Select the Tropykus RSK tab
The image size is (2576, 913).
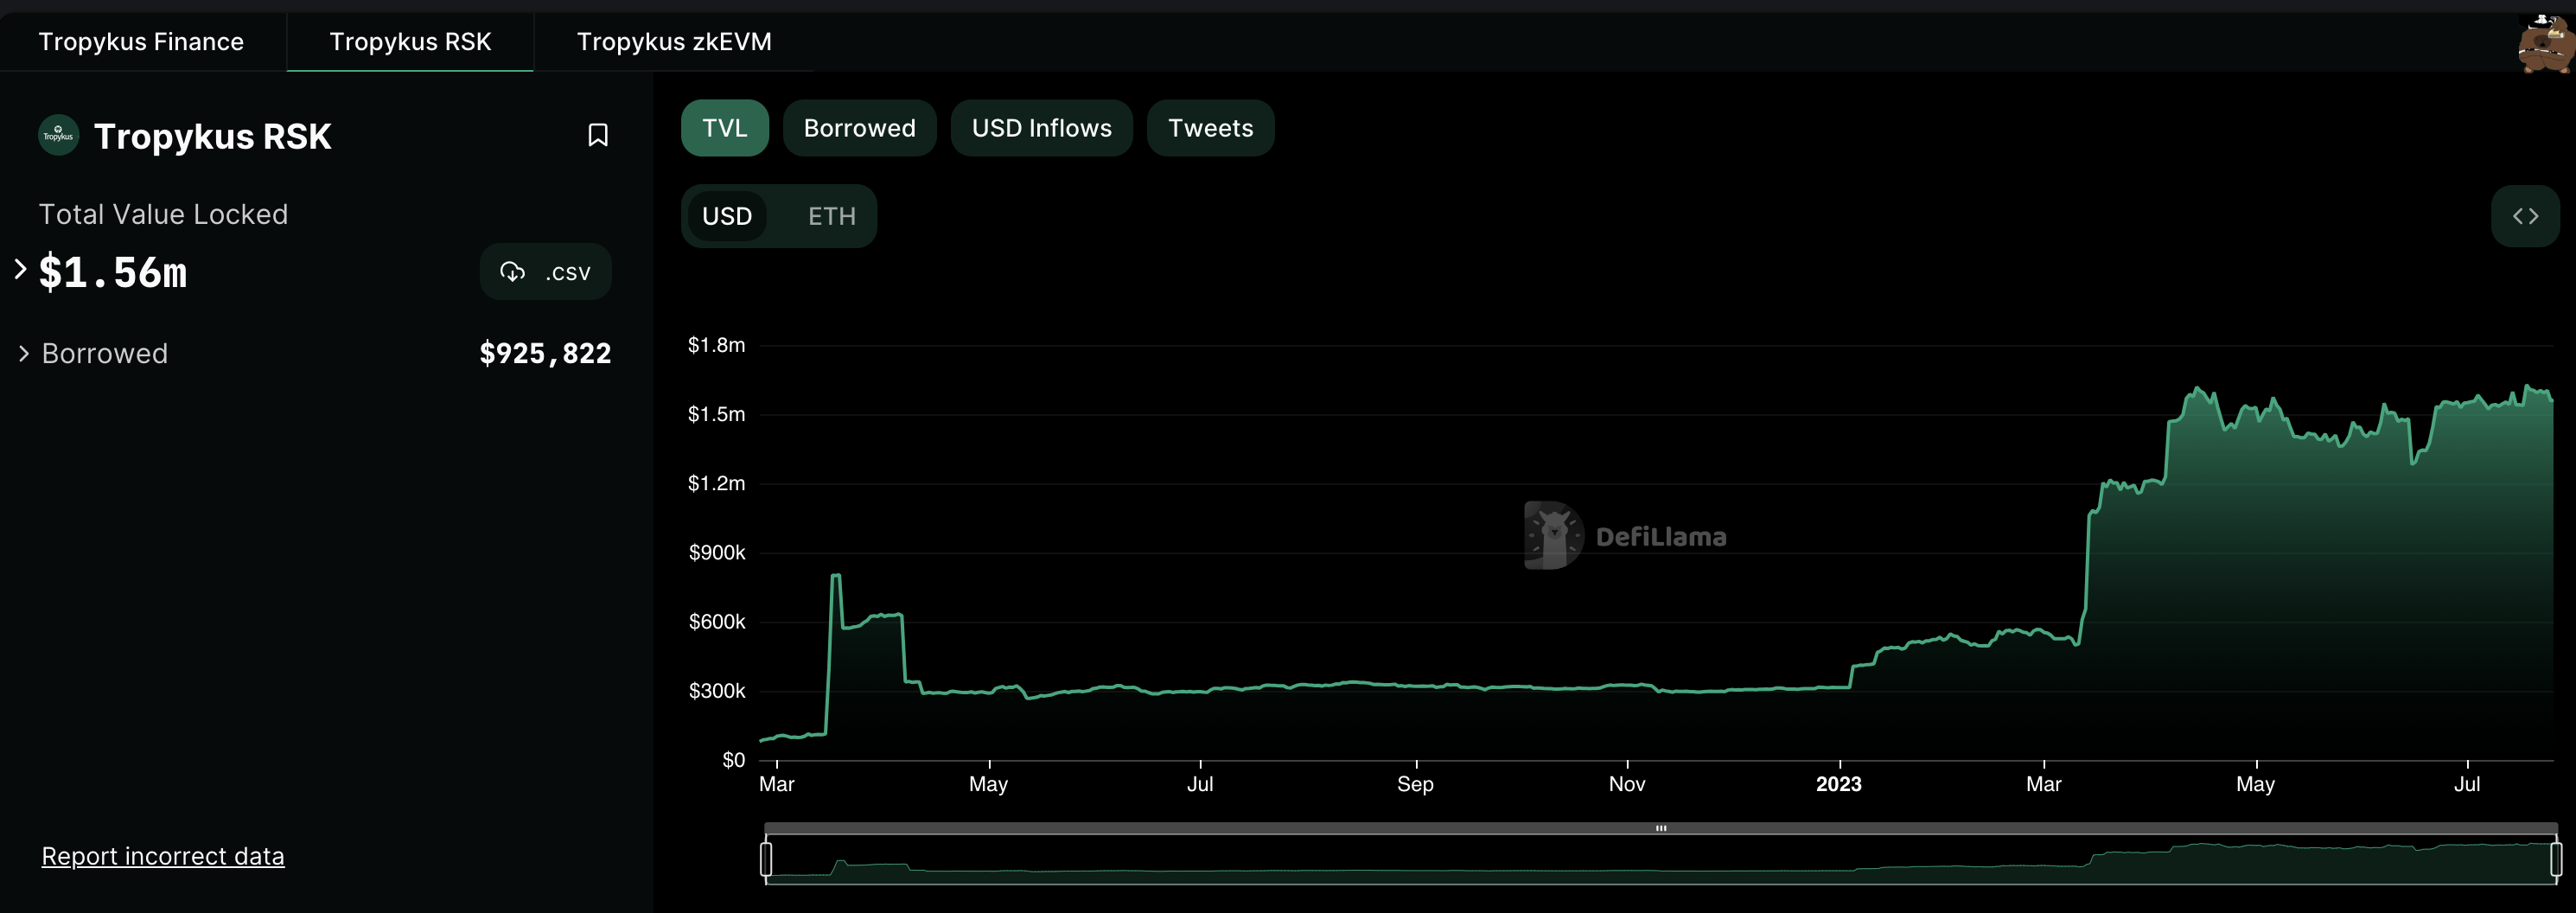pyautogui.click(x=410, y=42)
